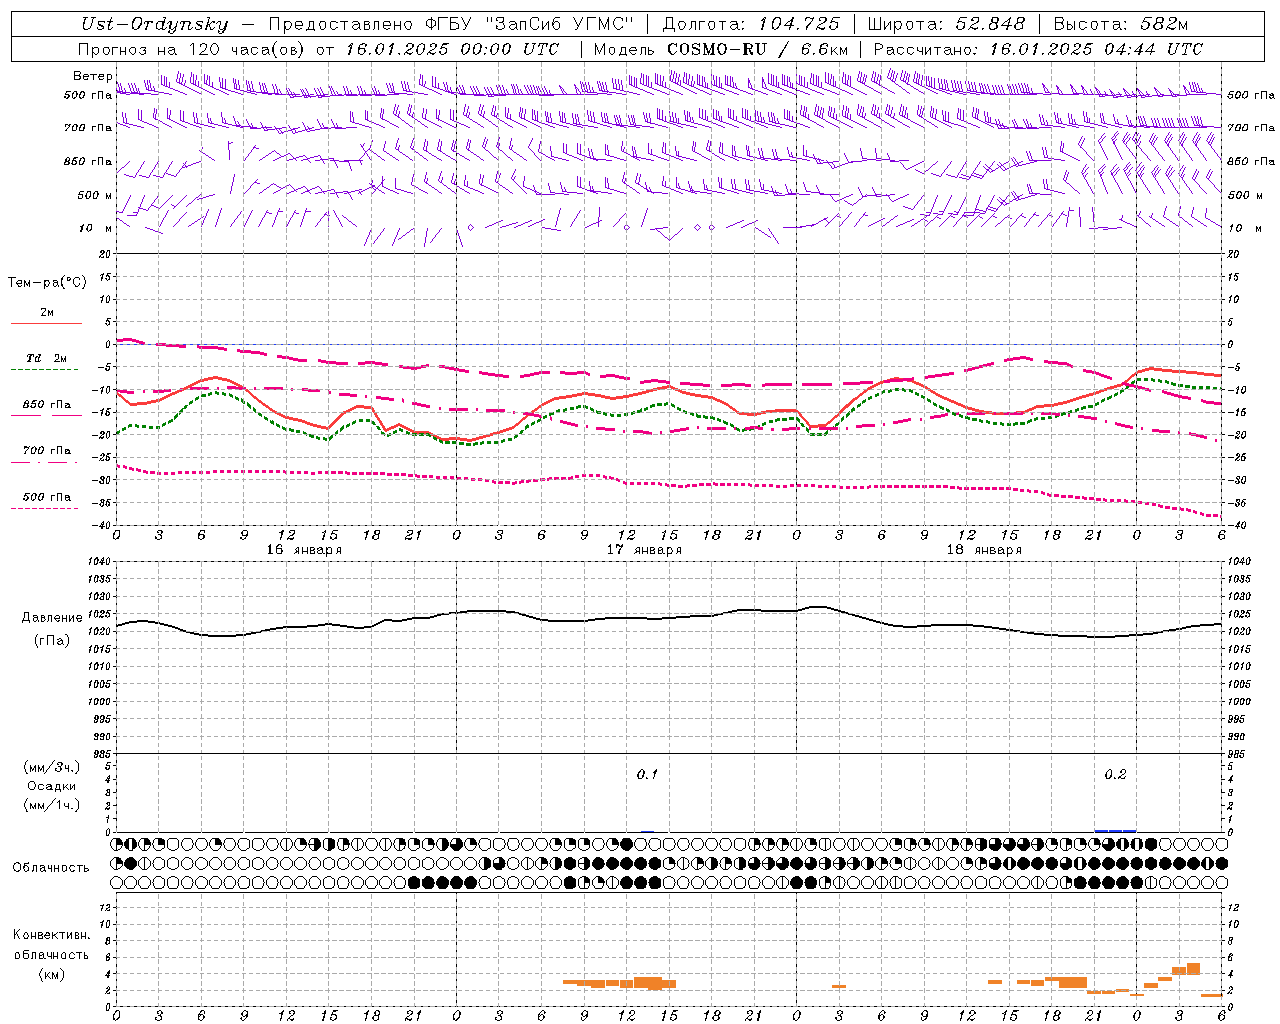Click the blue precipitation bar below '0.2'

[1115, 830]
